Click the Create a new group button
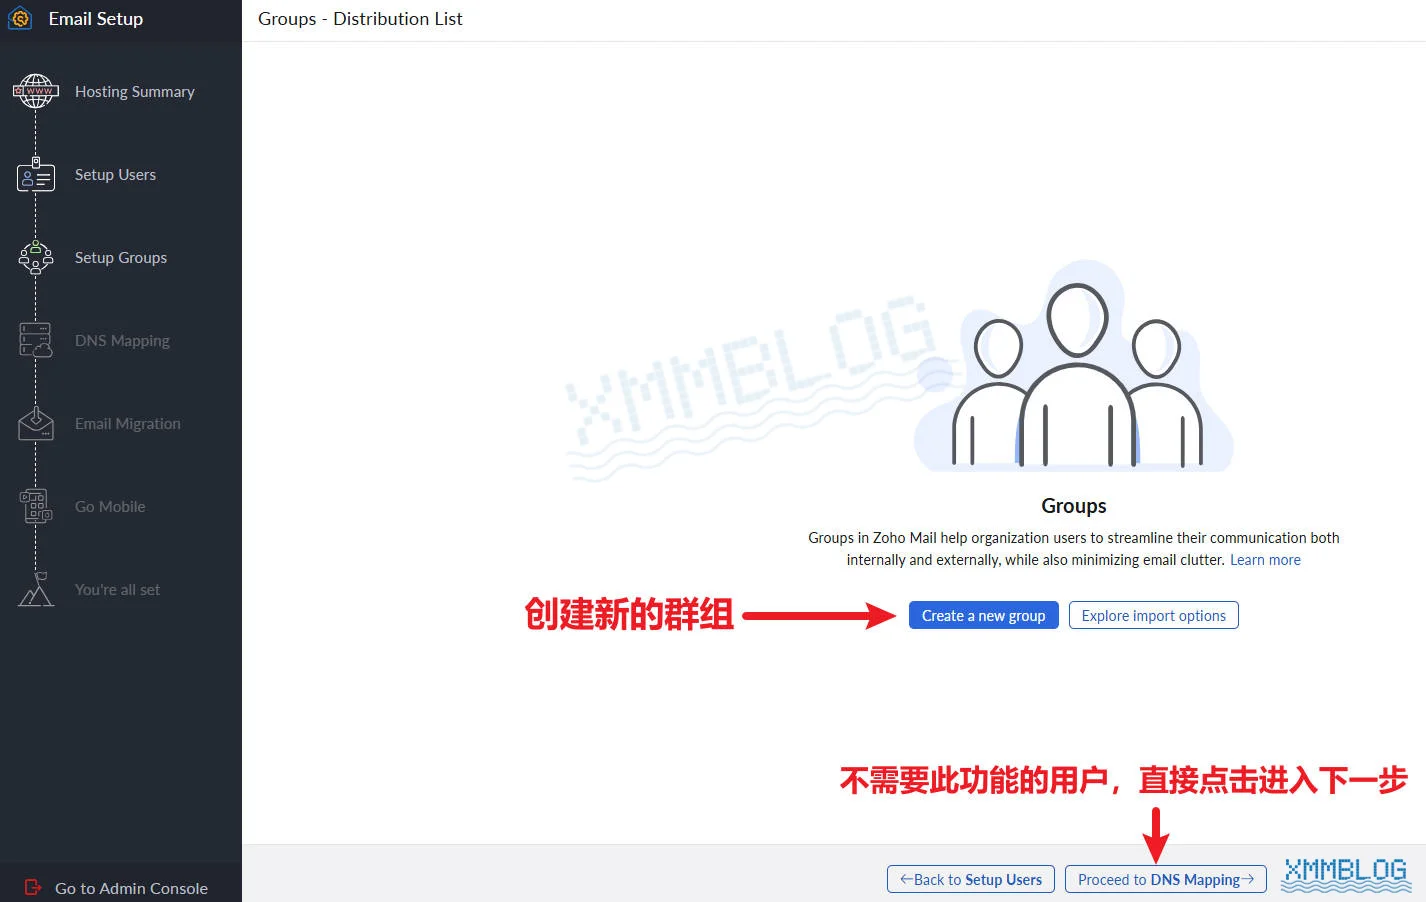1426x902 pixels. coord(983,615)
